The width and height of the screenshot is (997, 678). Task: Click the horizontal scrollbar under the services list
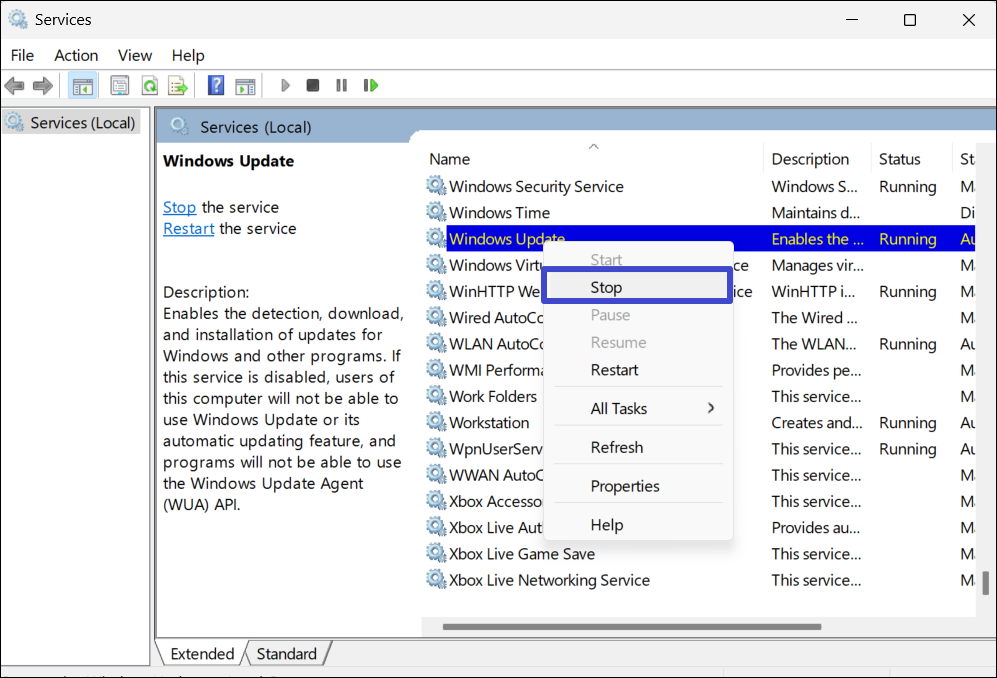[x=630, y=627]
